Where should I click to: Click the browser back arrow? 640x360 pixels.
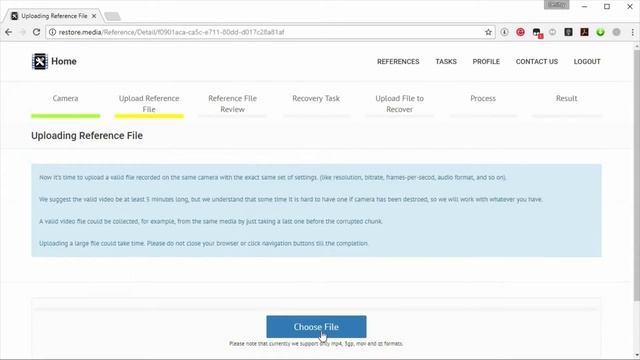(9, 32)
